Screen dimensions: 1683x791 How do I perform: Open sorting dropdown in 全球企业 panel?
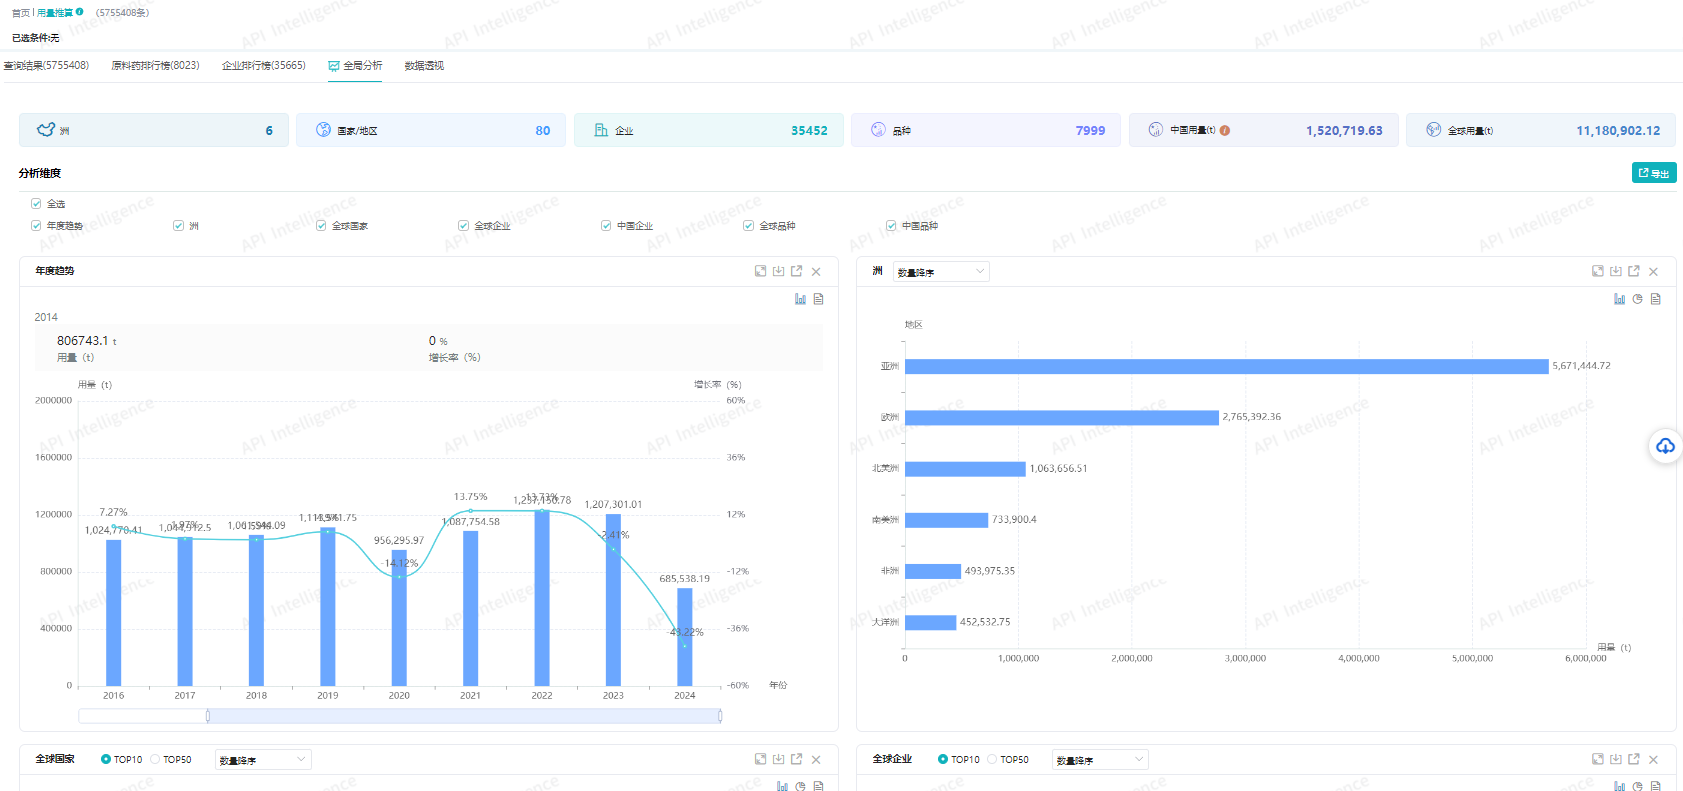[x=1100, y=760]
